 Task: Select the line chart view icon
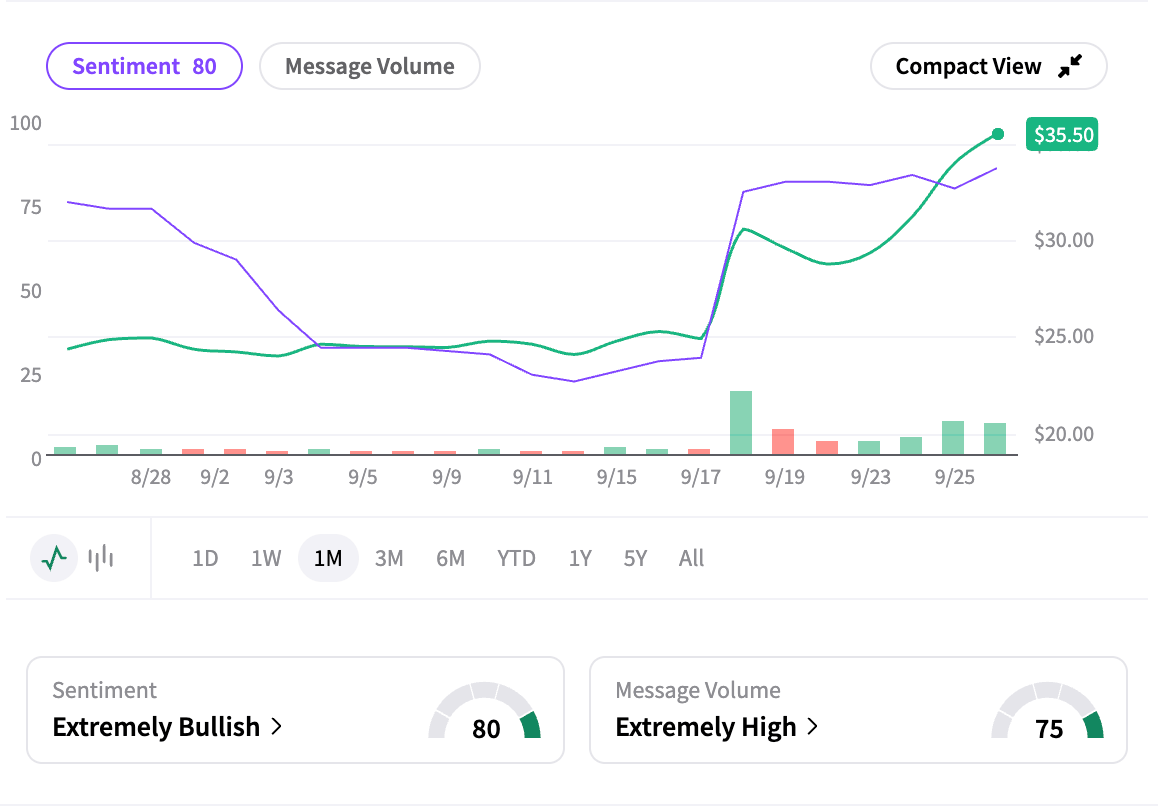tap(54, 558)
